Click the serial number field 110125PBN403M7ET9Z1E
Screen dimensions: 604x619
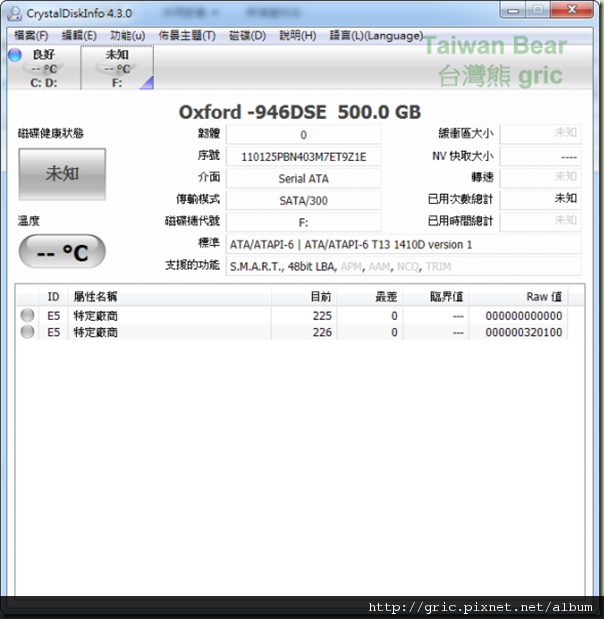[303, 157]
